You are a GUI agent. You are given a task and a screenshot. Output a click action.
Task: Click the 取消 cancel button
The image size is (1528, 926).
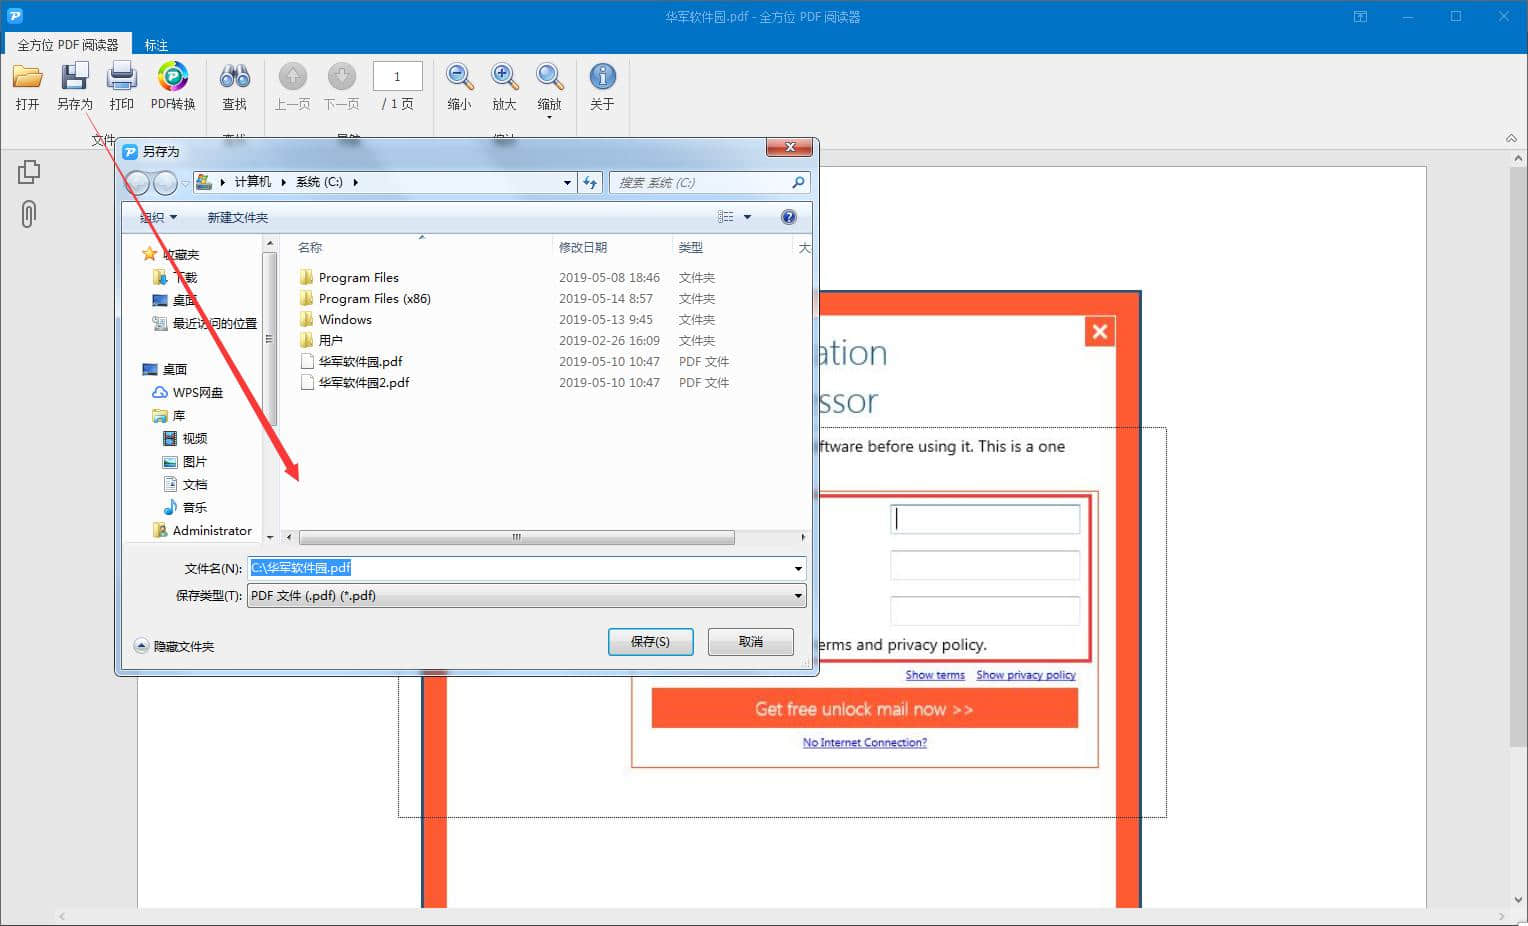[x=750, y=642]
